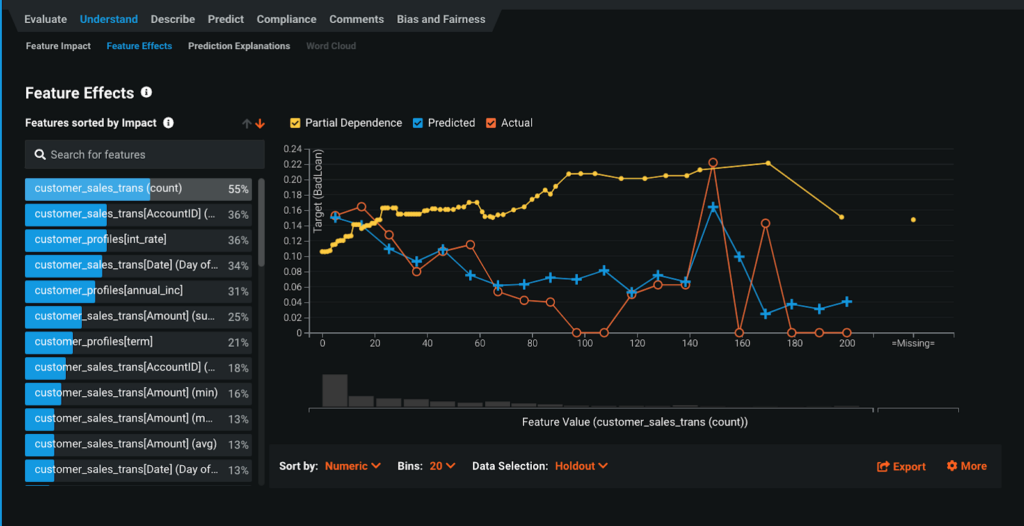The height and width of the screenshot is (526, 1024).
Task: Select customer_profiles[int_rate] feature bar
Action: tap(140, 240)
